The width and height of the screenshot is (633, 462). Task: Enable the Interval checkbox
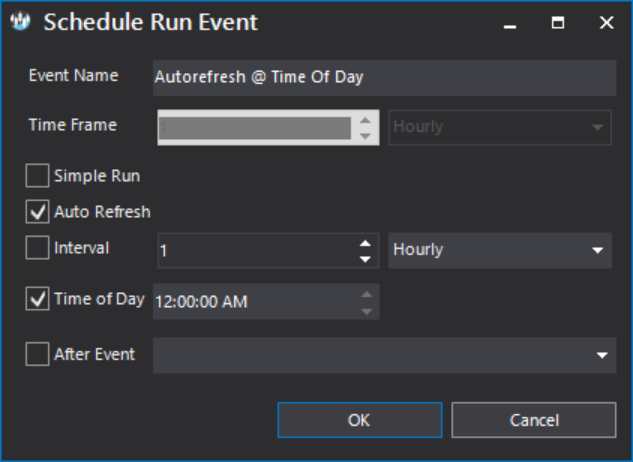point(37,249)
